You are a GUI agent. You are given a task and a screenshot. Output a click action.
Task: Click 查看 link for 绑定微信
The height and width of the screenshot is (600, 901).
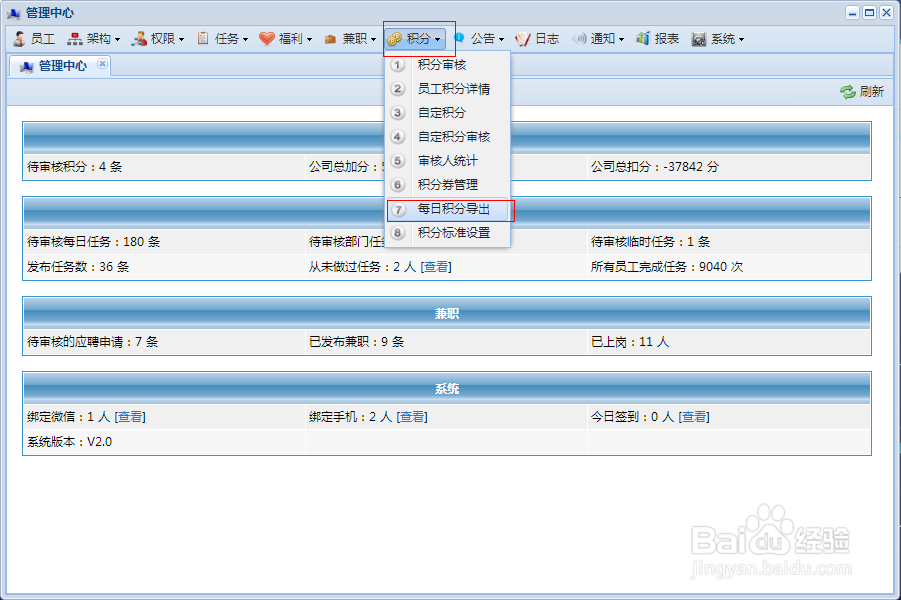pos(130,417)
